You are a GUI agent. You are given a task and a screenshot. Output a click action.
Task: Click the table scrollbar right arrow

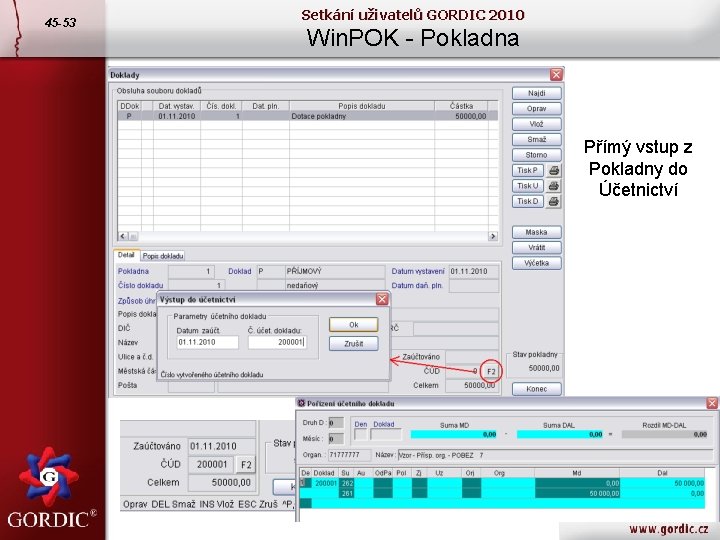[x=493, y=236]
